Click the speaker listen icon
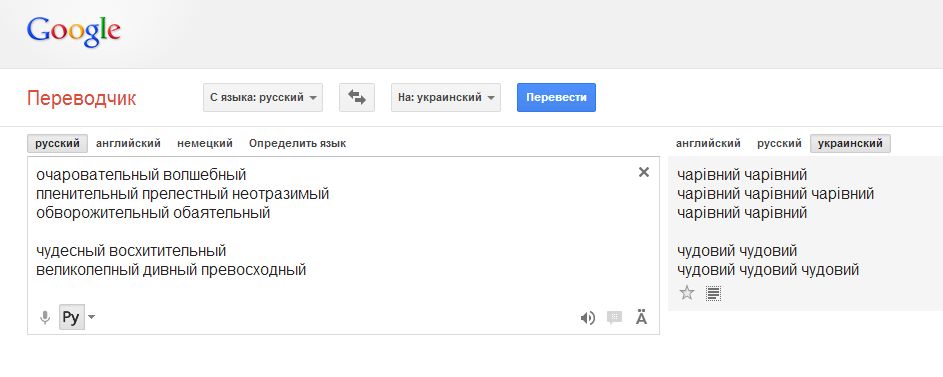The height and width of the screenshot is (377, 943). [x=588, y=318]
